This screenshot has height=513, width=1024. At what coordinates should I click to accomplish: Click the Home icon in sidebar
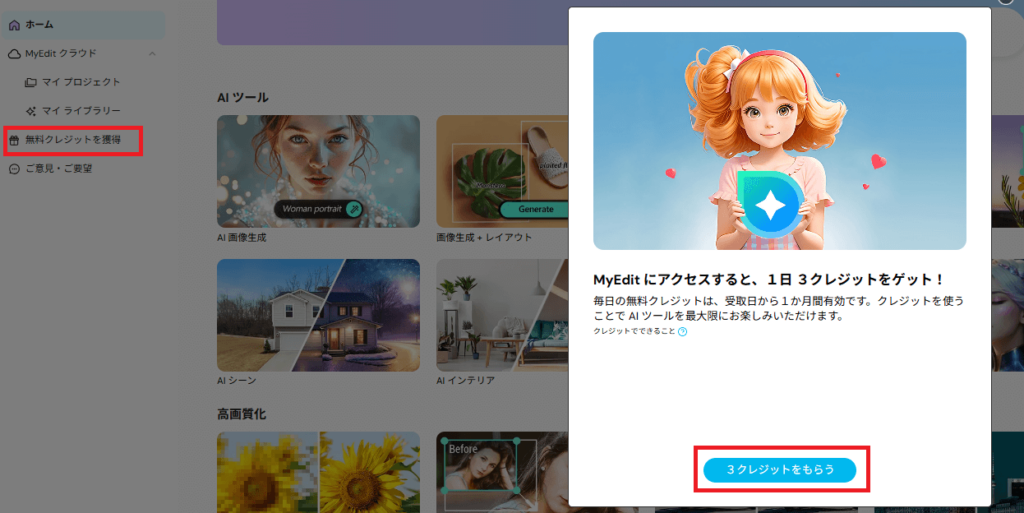14,24
